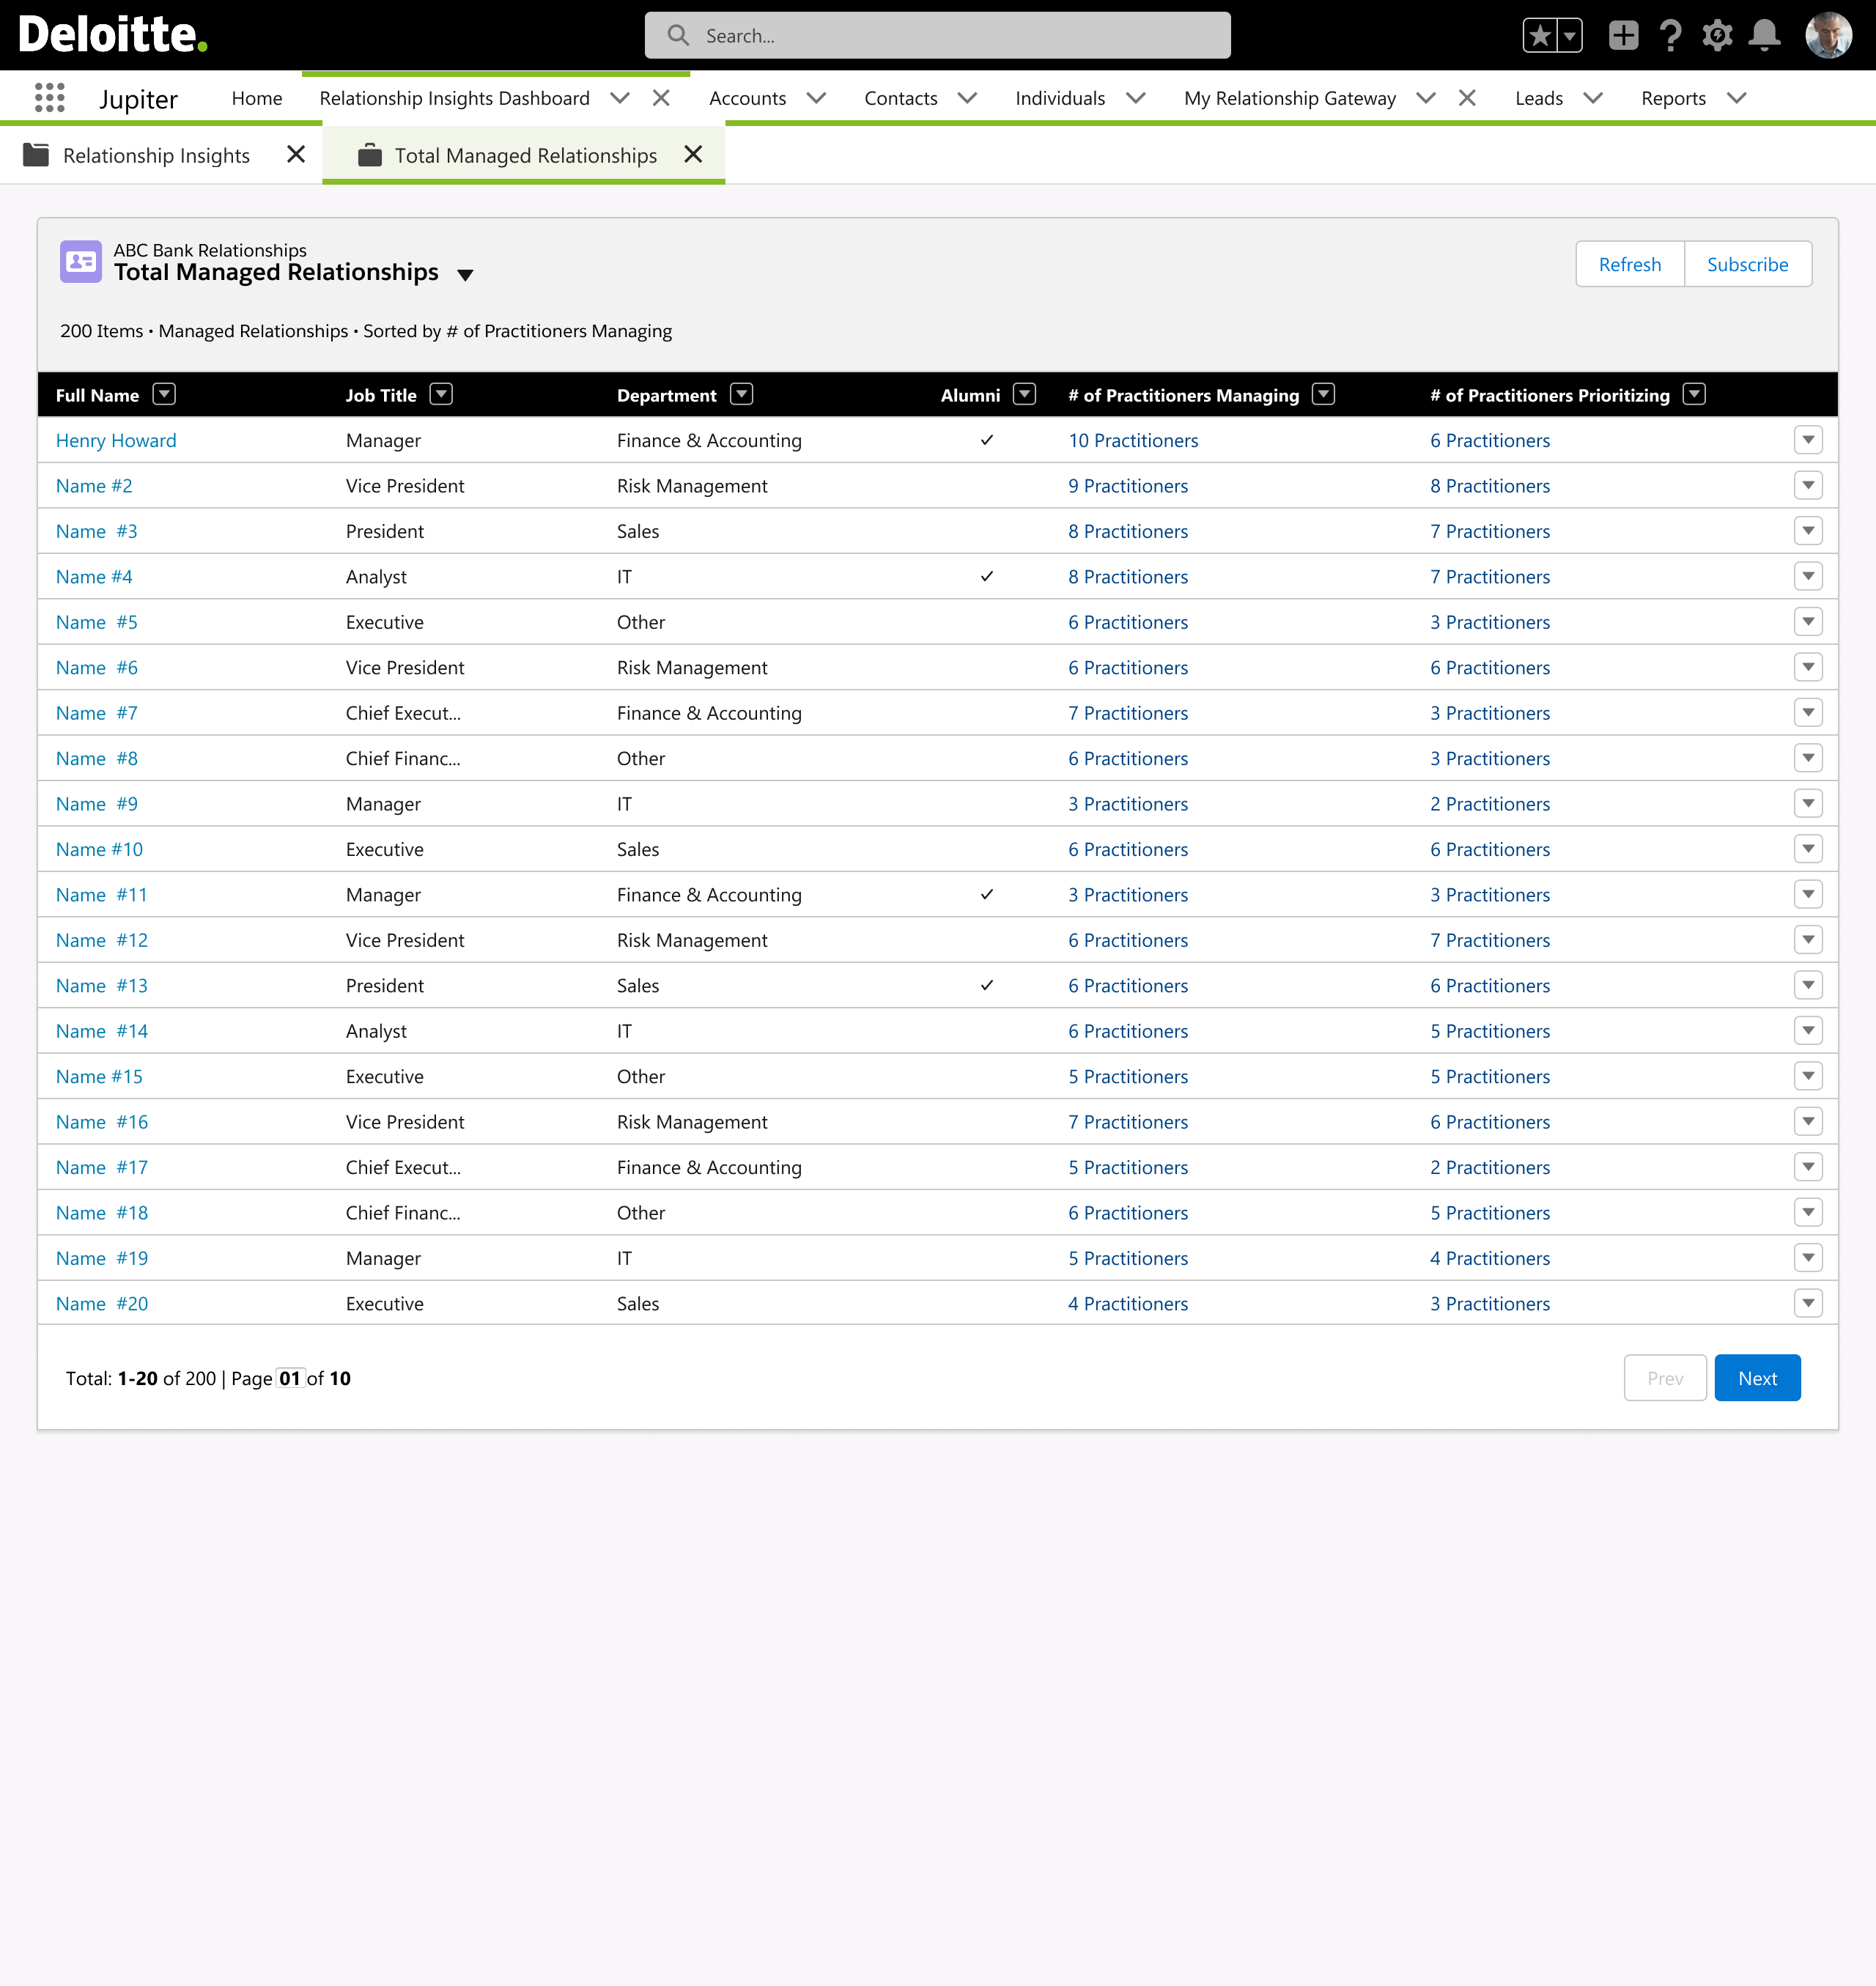Click the ABC Bank Relationships list icon
The height and width of the screenshot is (1986, 1876).
tap(81, 262)
